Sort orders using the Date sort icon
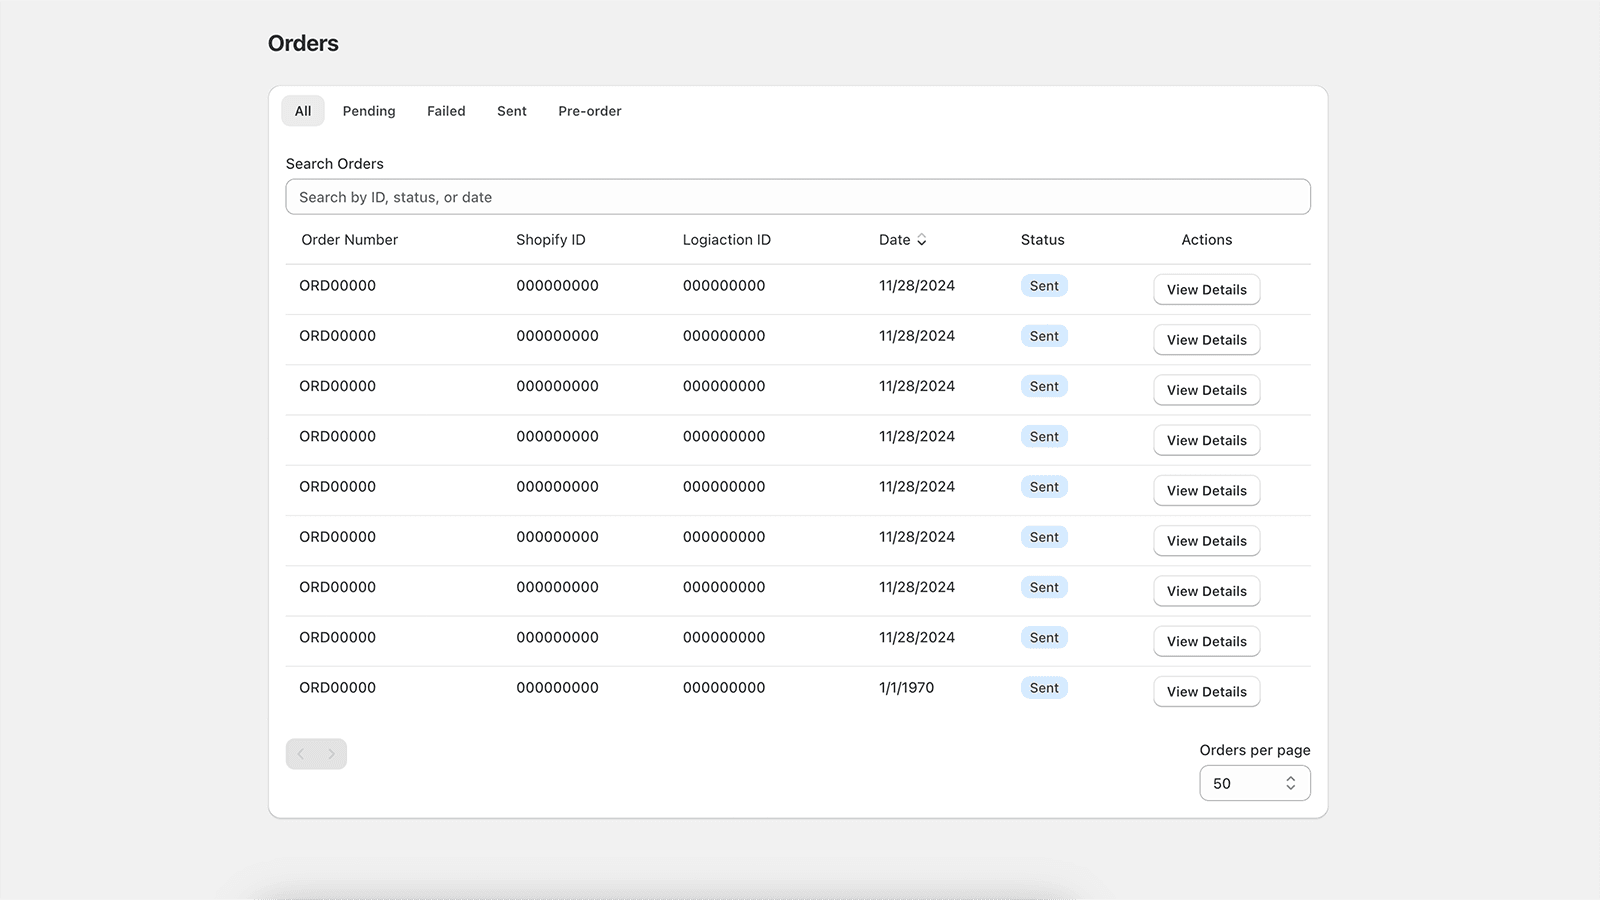 pos(921,240)
